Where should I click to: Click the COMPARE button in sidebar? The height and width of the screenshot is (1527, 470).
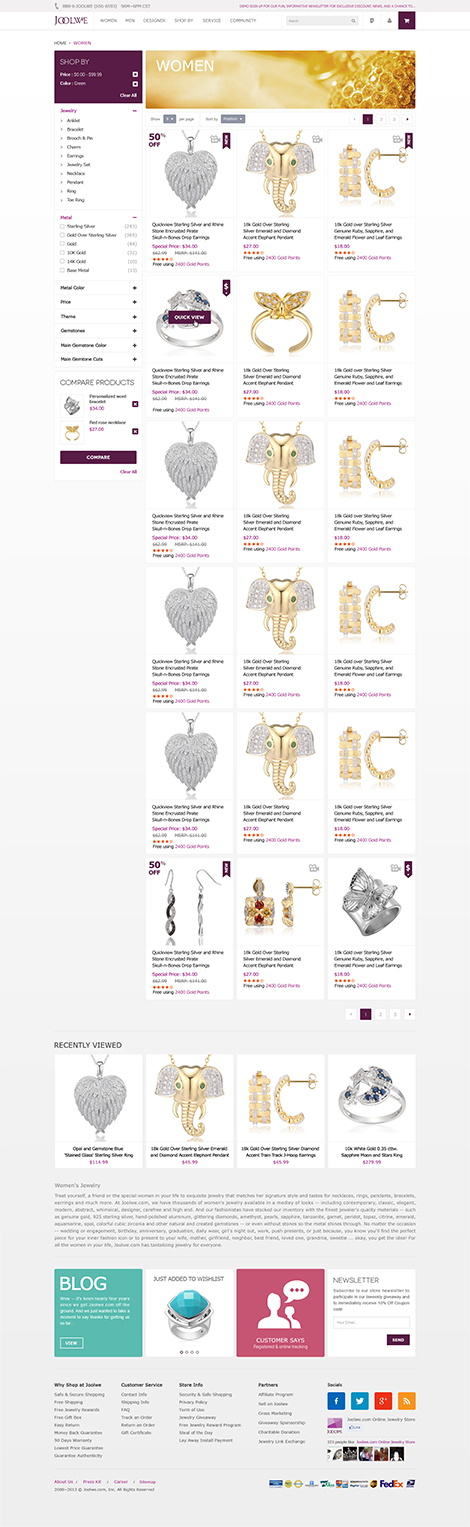point(98,457)
